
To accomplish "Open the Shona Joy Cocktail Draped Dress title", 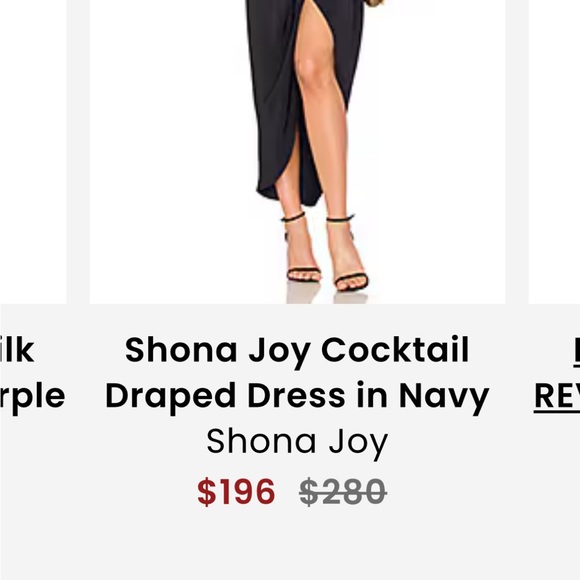I will [x=297, y=374].
